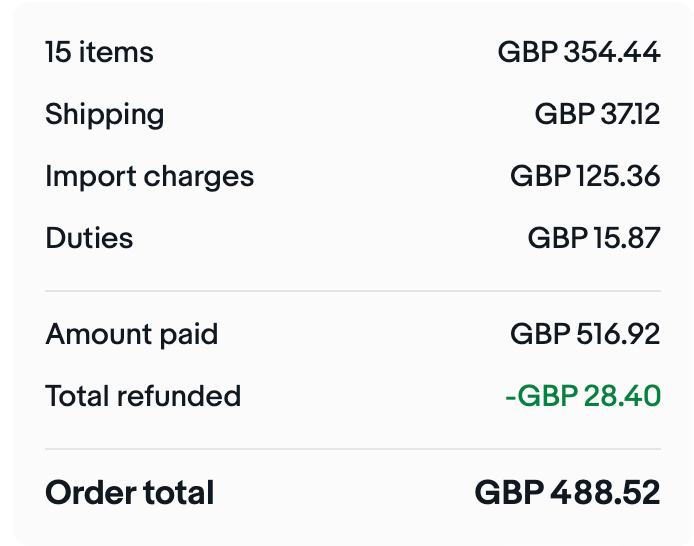The image size is (694, 546).
Task: Click the Amount paid label
Action: coord(131,334)
